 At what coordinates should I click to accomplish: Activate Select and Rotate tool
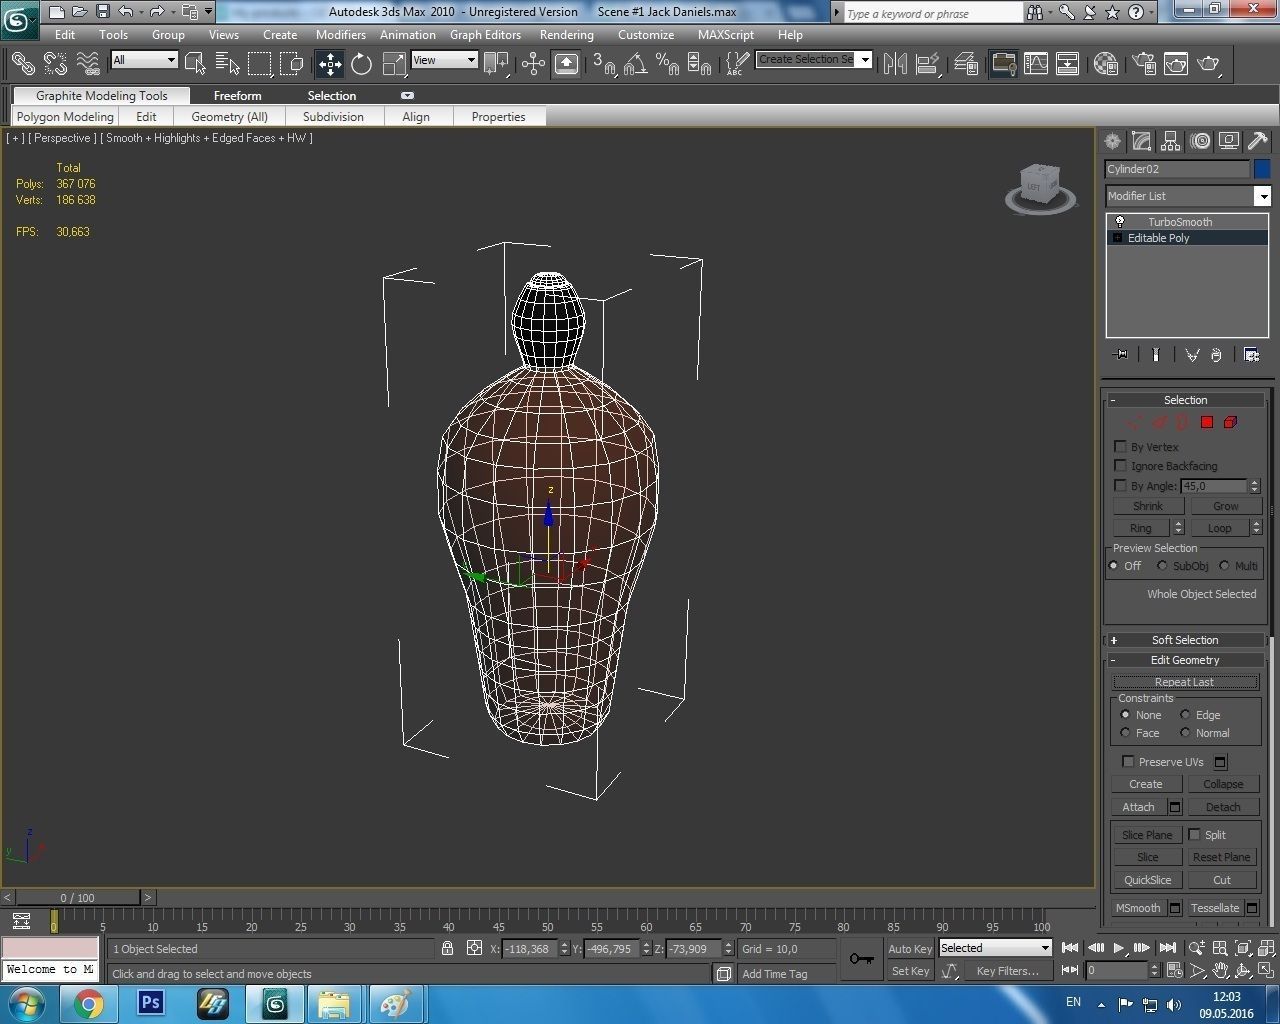pos(362,64)
